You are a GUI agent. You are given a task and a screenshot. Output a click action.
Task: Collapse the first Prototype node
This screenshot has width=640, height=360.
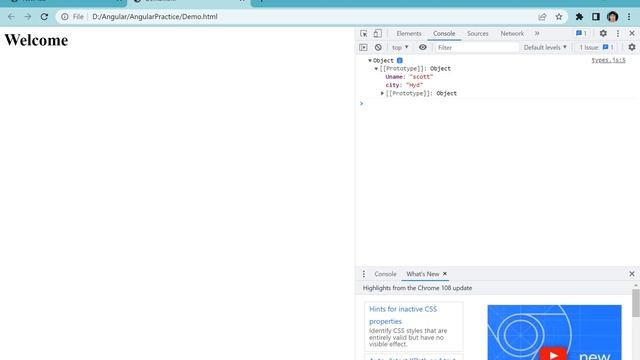376,69
